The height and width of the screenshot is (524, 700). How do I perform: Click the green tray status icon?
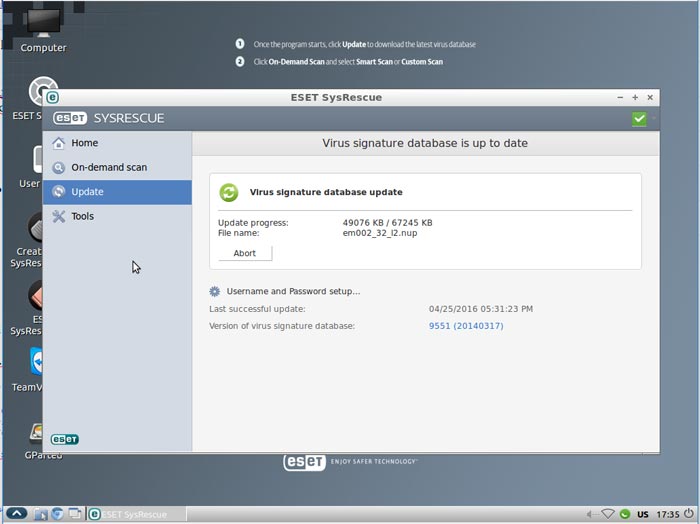coord(625,514)
